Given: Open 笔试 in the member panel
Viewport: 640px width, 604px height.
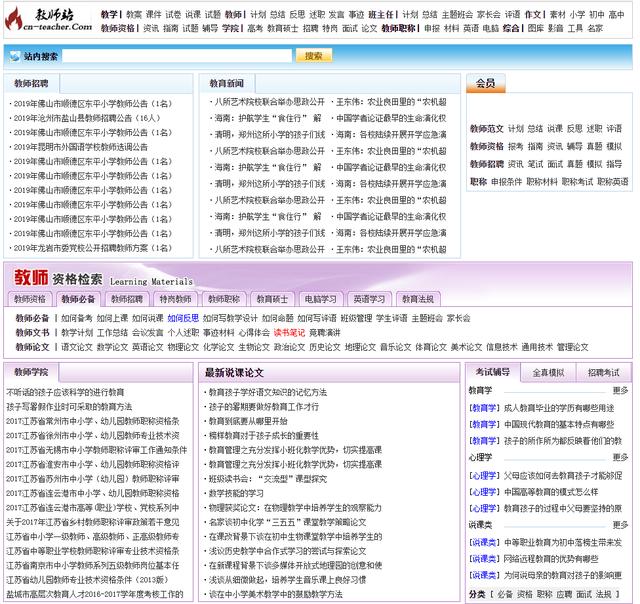Looking at the screenshot, I should click(536, 164).
